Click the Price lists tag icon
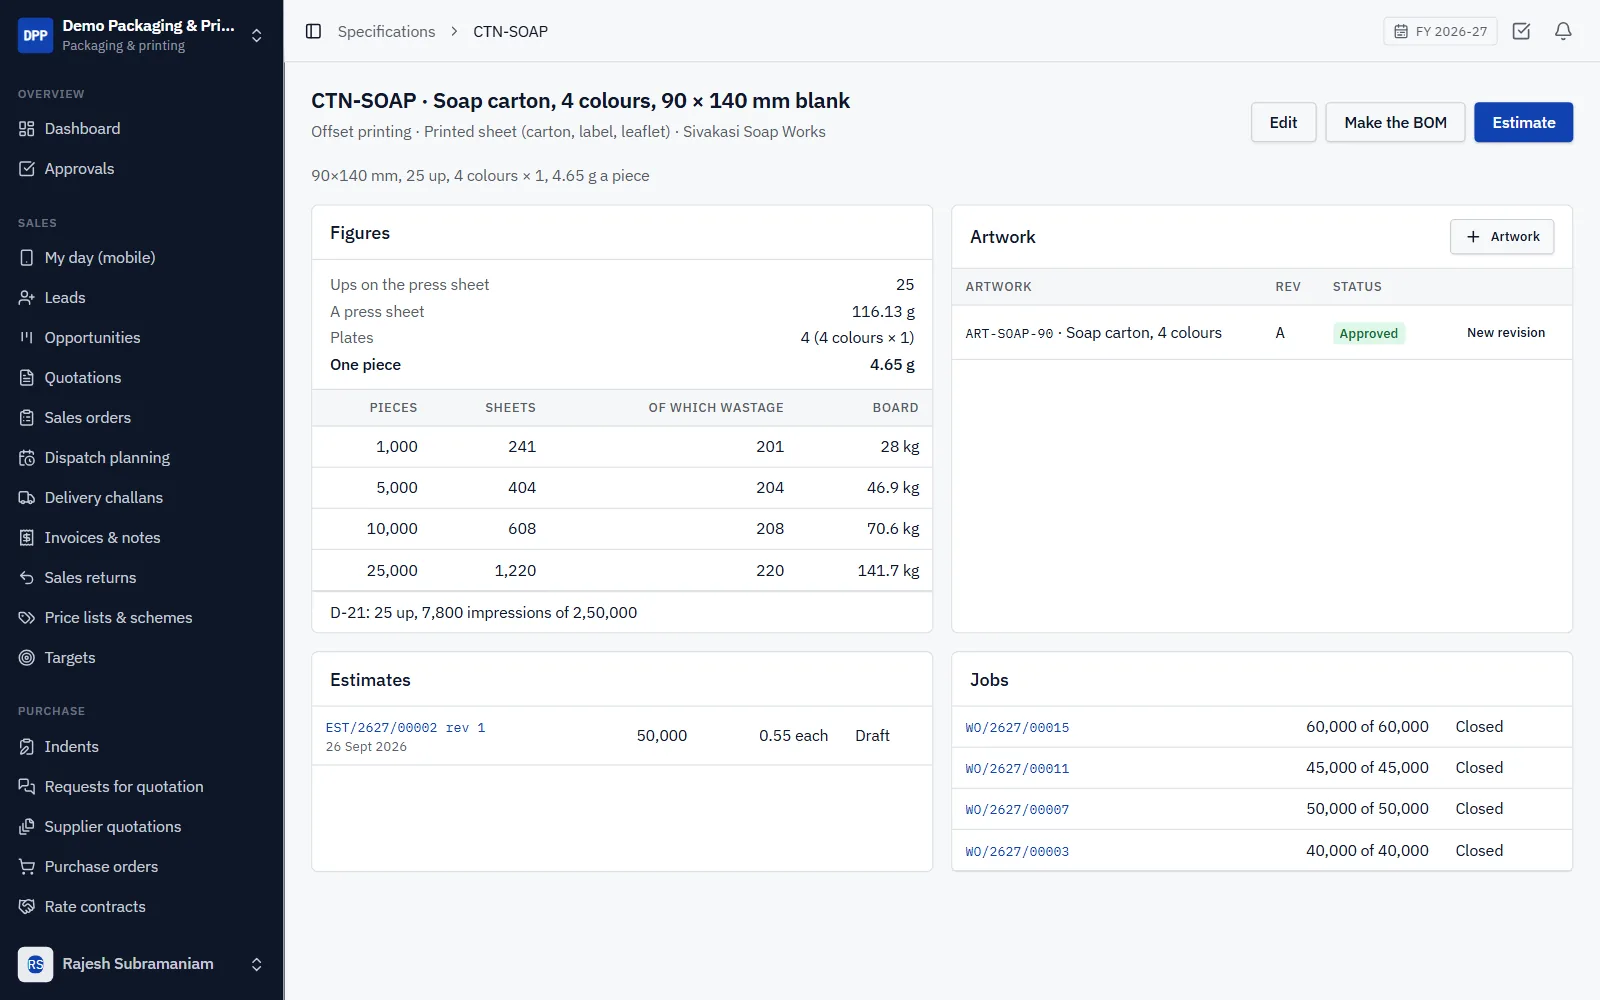 coord(27,618)
